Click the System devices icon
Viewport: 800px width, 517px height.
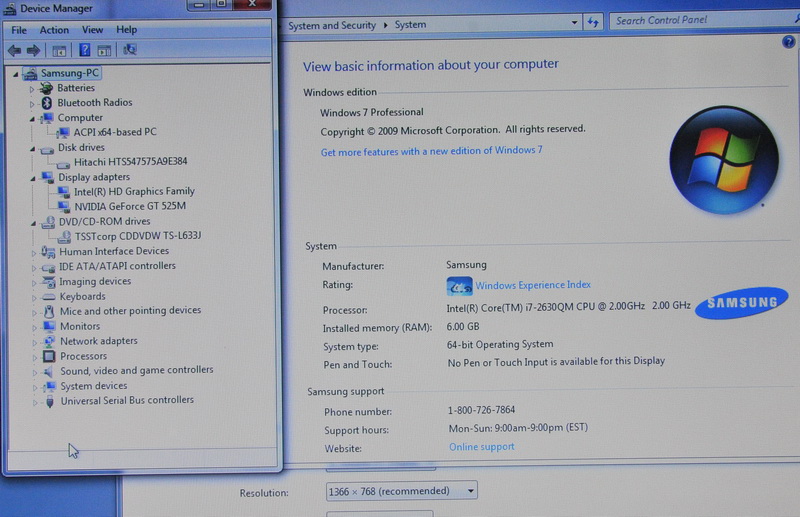tap(49, 386)
